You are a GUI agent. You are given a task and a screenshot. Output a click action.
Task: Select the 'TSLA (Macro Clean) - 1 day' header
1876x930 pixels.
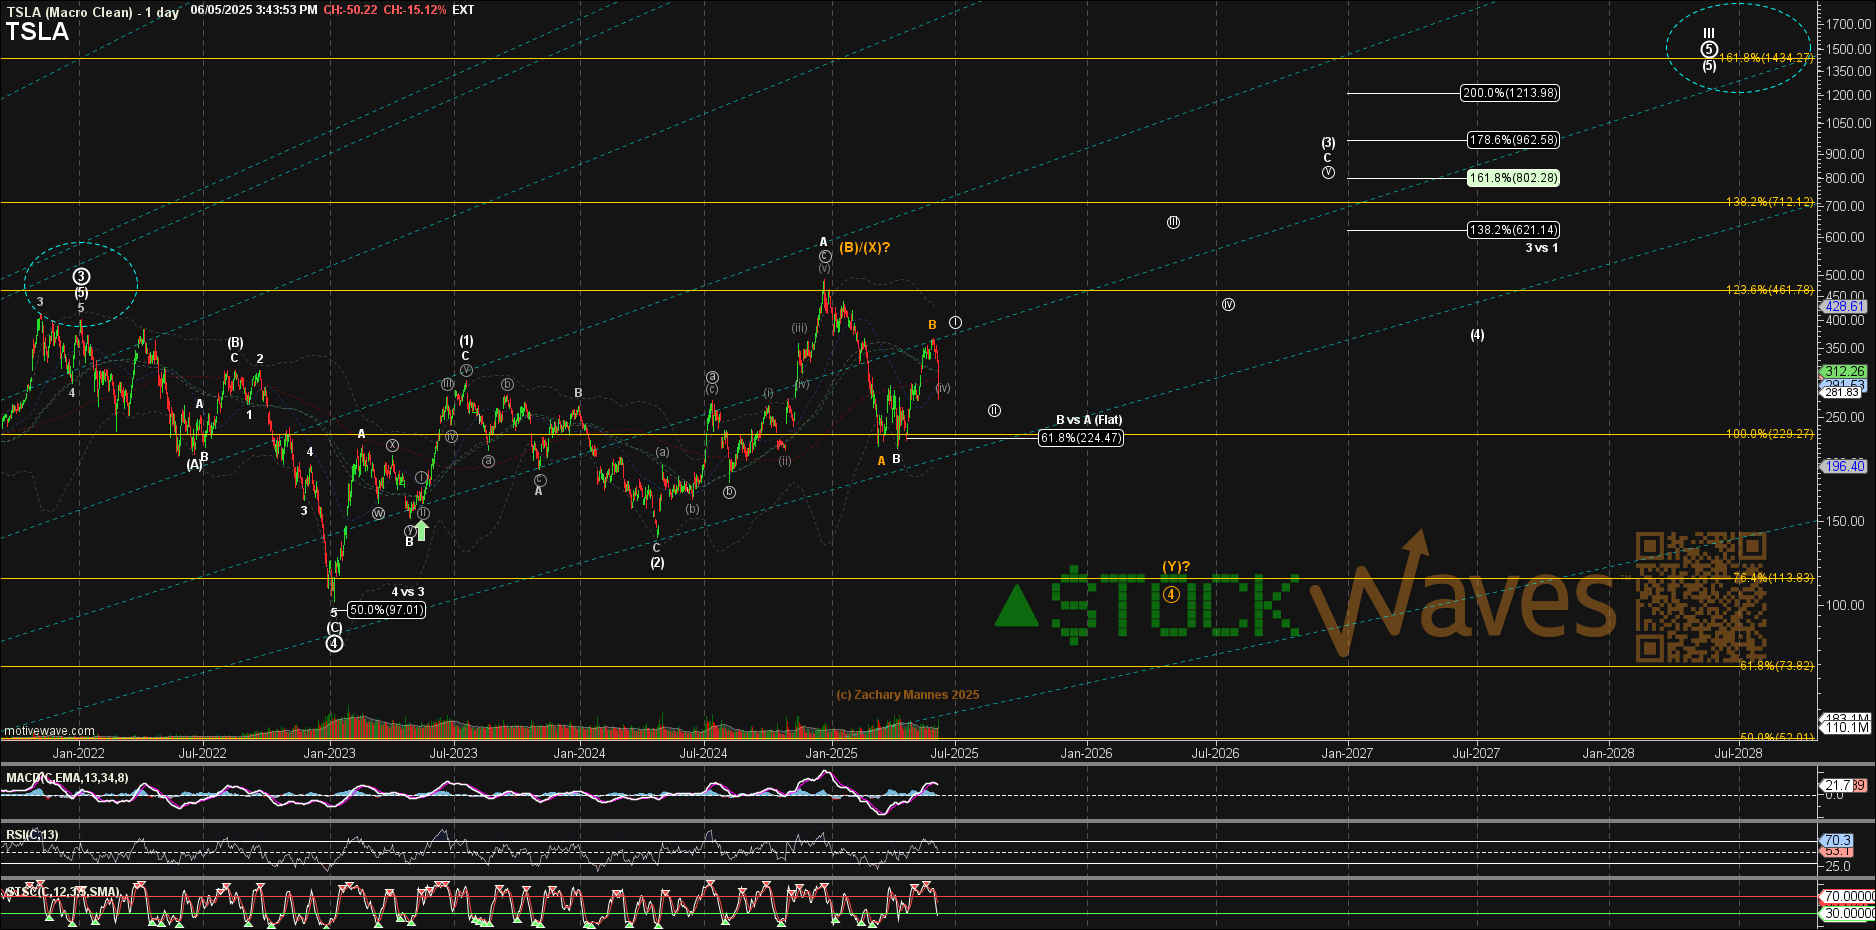click(93, 12)
